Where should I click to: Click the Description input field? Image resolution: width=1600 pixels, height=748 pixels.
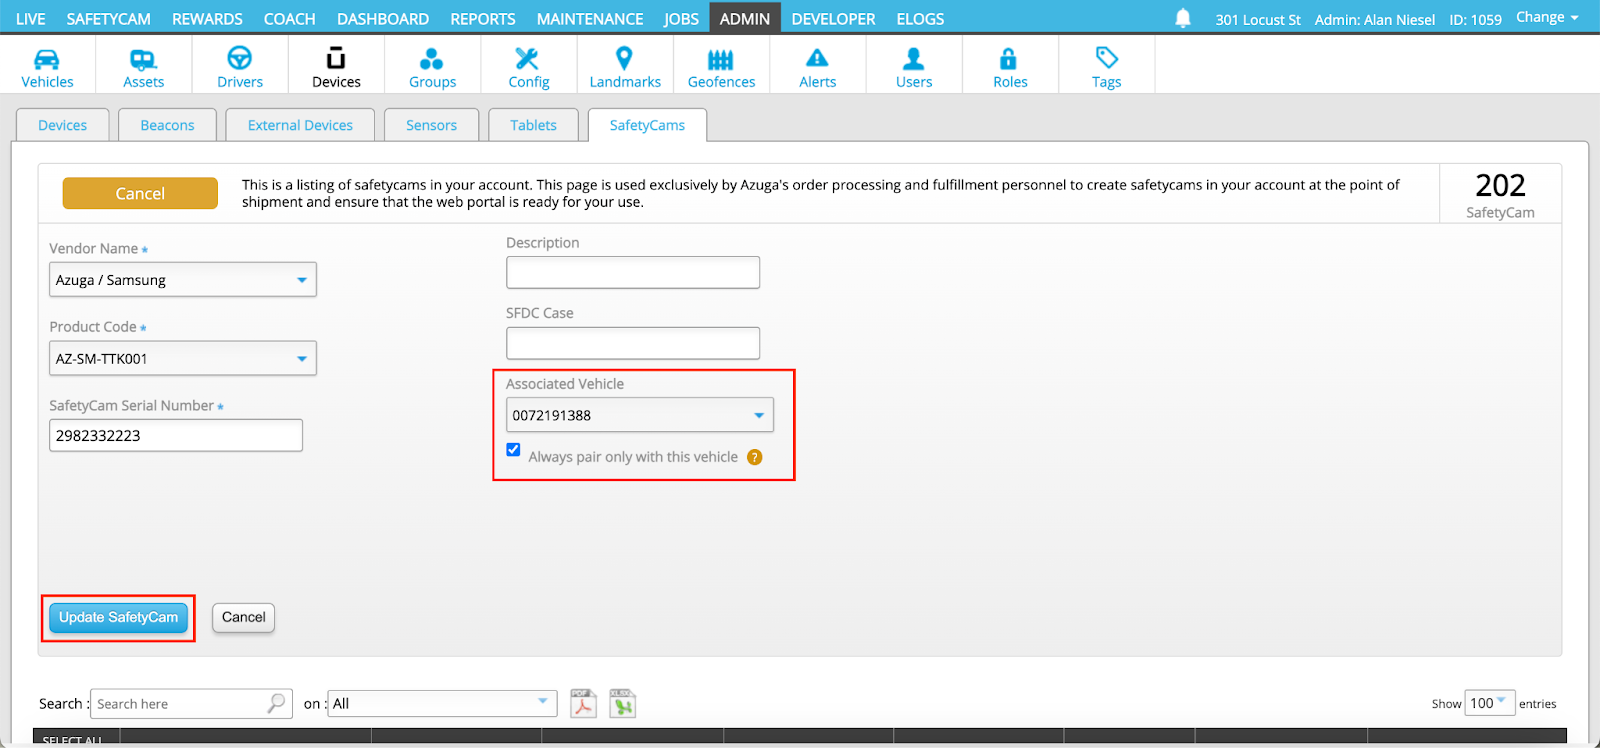(x=633, y=272)
